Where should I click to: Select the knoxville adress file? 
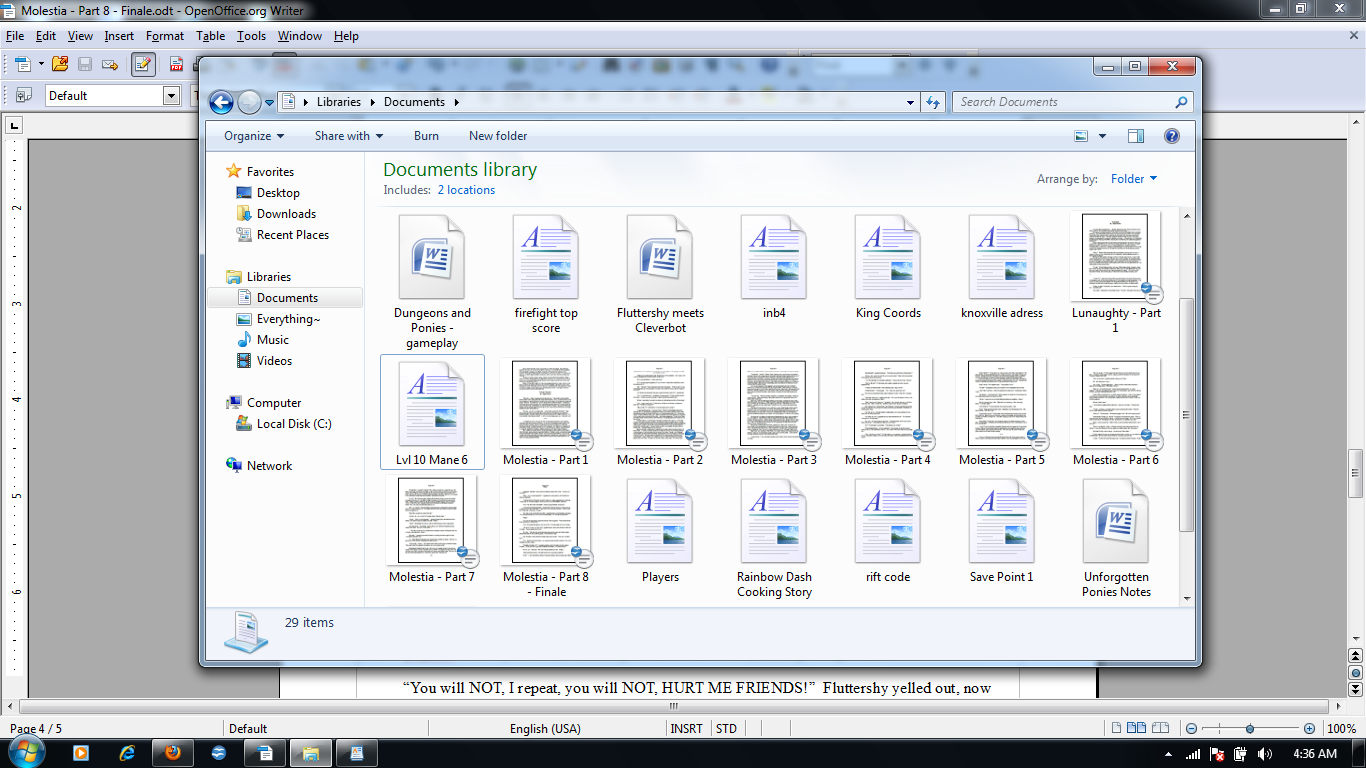pos(1002,266)
